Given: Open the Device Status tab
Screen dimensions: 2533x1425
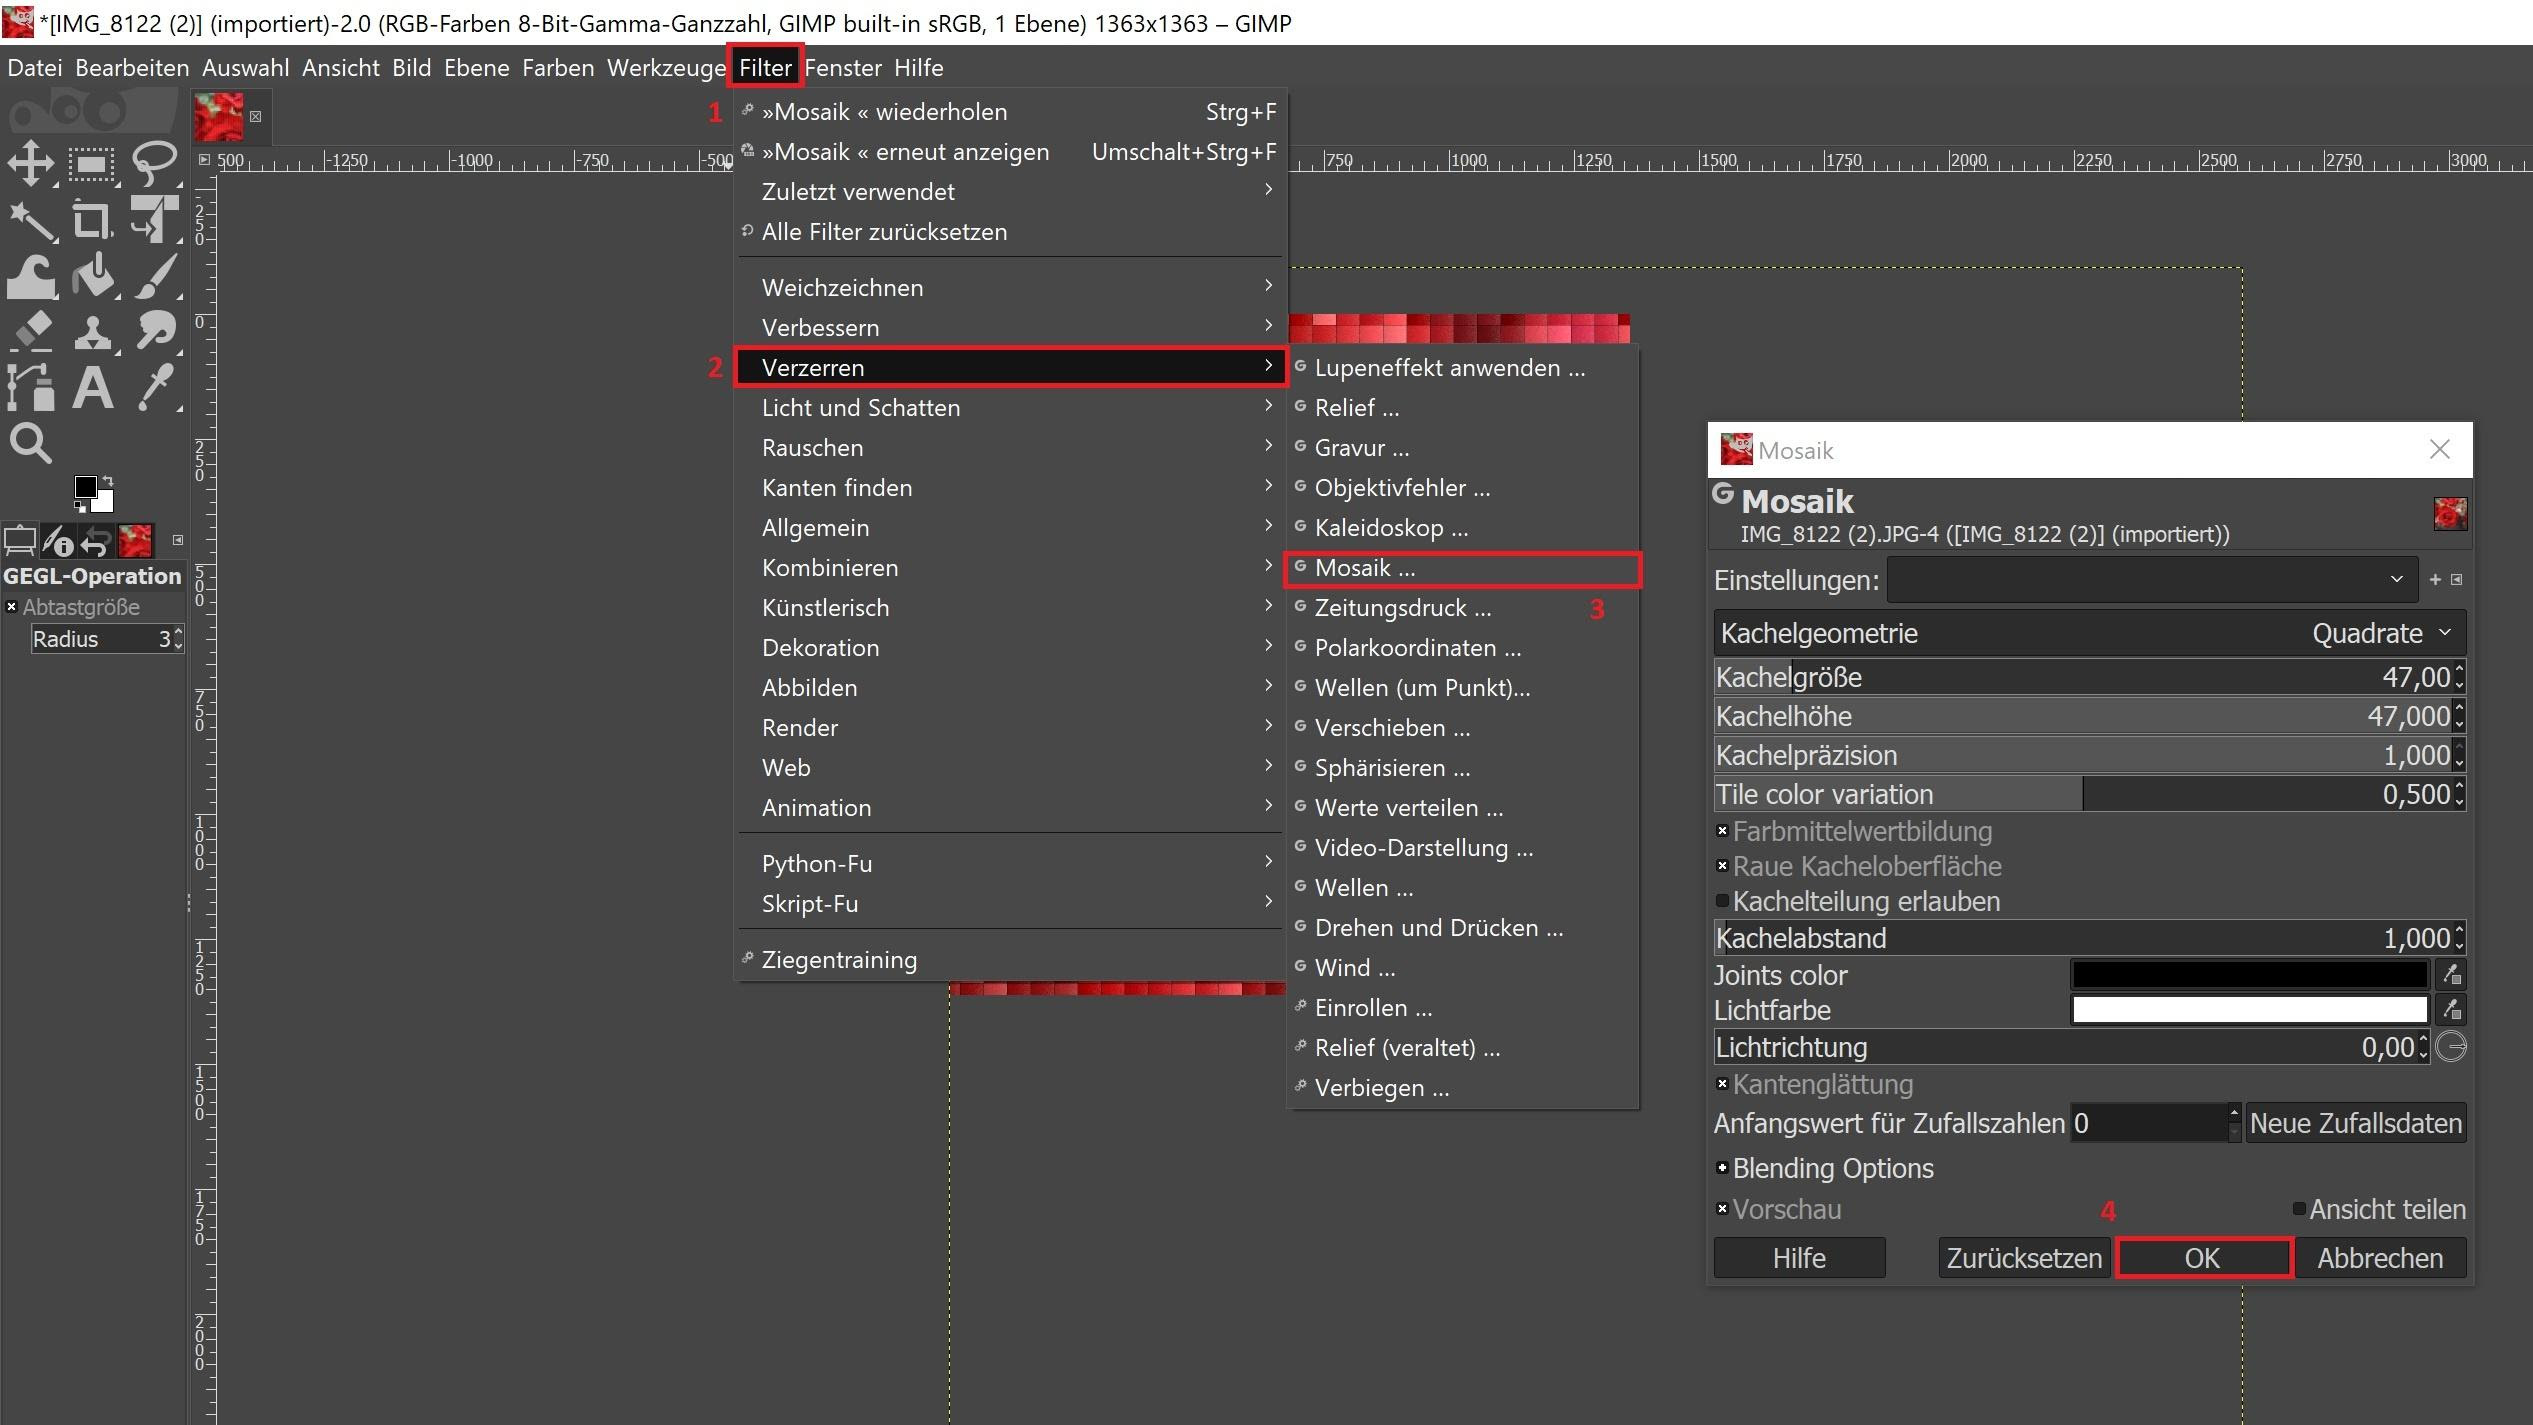Looking at the screenshot, I should 59,541.
